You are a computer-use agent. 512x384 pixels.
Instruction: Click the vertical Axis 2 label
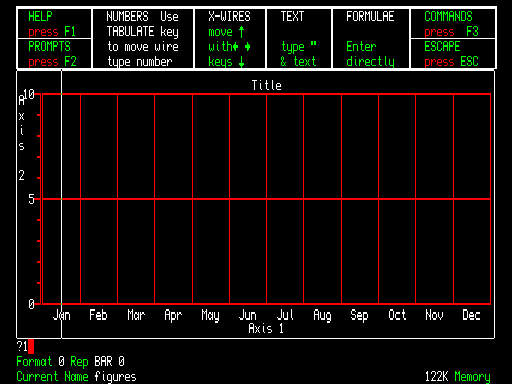[x=22, y=138]
